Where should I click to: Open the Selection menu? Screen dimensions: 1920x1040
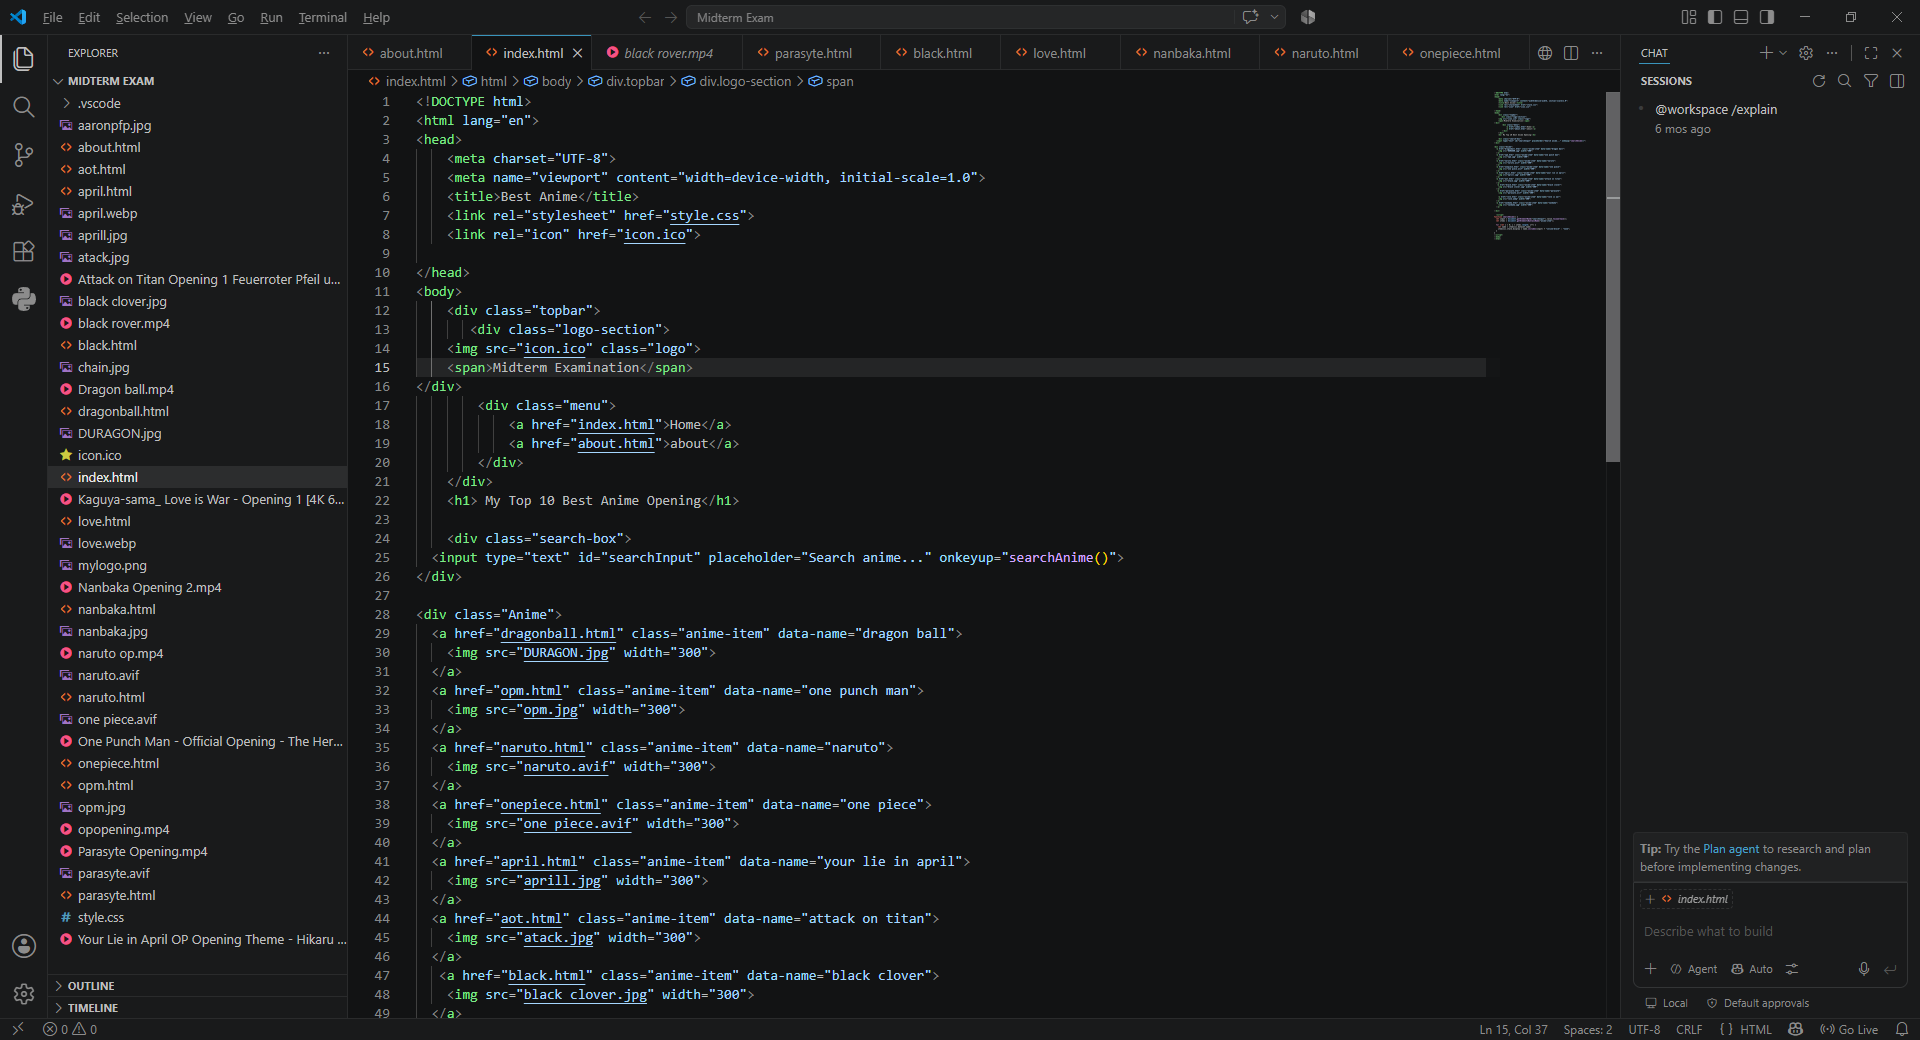[142, 17]
